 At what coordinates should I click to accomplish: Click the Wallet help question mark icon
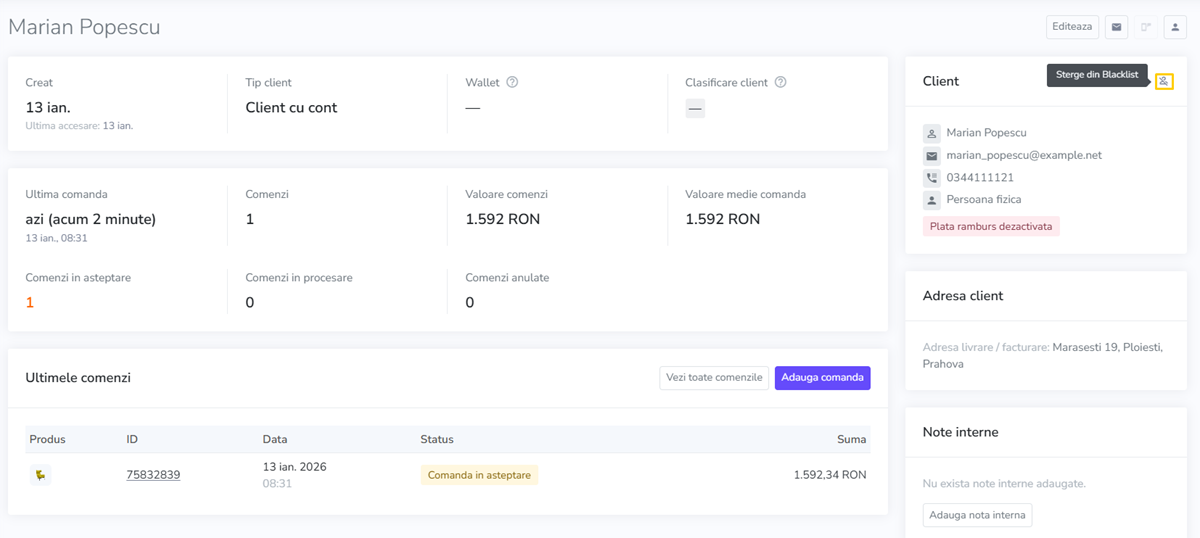(x=512, y=82)
